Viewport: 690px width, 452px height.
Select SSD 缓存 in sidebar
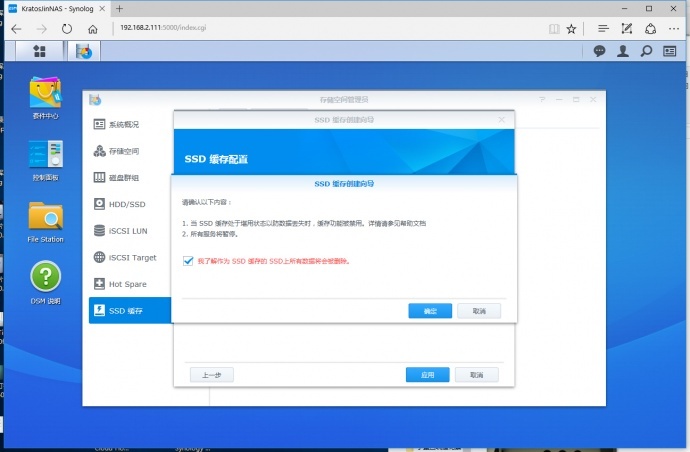point(129,310)
